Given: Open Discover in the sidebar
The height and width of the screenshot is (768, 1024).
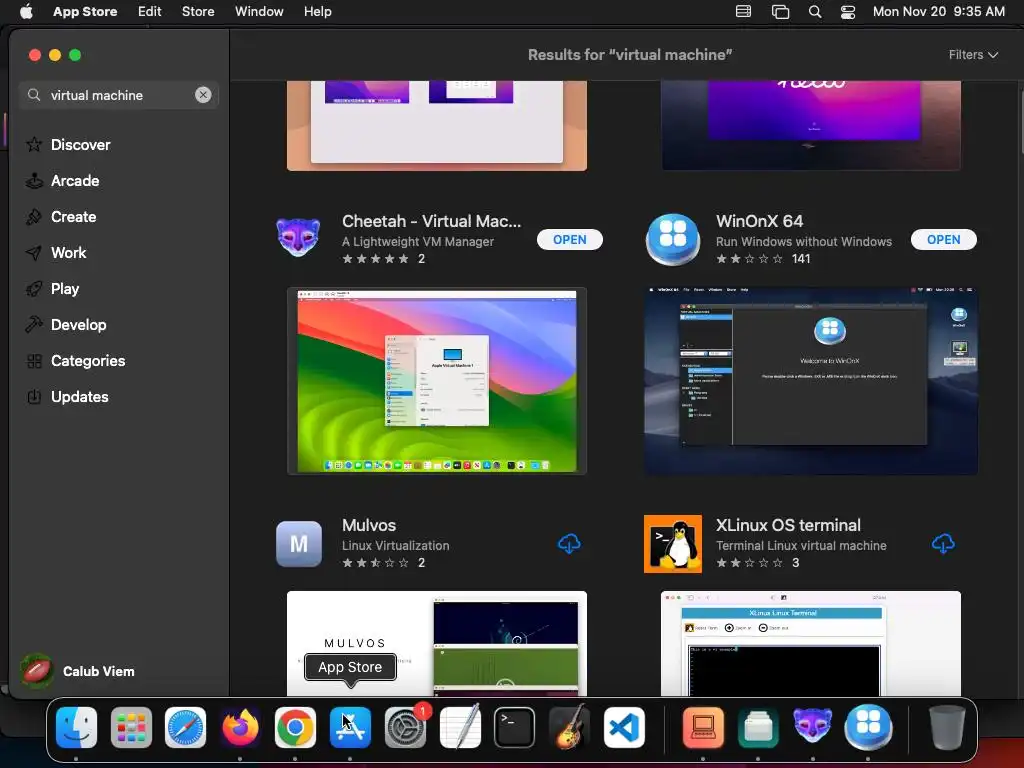Looking at the screenshot, I should (x=80, y=144).
